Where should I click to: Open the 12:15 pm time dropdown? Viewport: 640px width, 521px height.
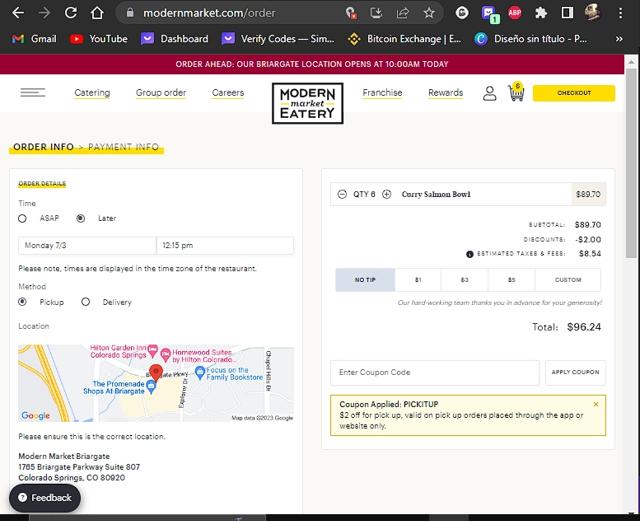pos(225,245)
